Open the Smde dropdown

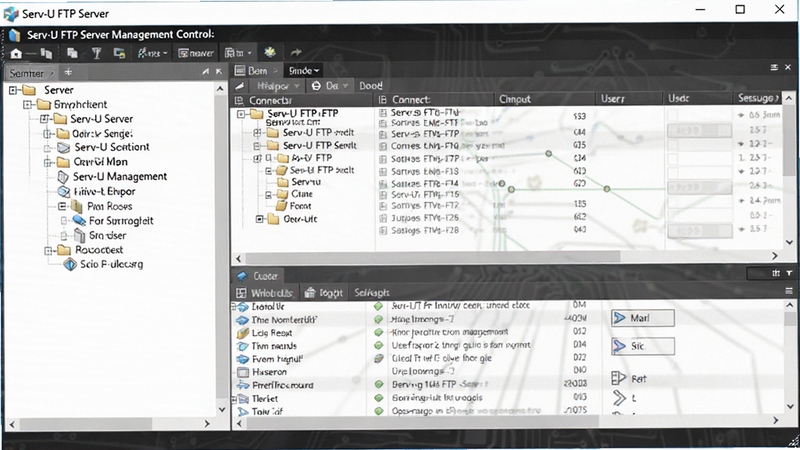point(304,70)
